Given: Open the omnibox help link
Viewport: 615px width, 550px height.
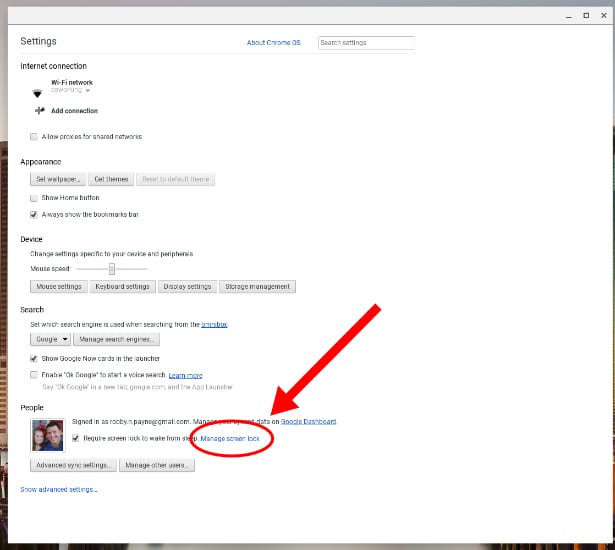Looking at the screenshot, I should pyautogui.click(x=214, y=324).
